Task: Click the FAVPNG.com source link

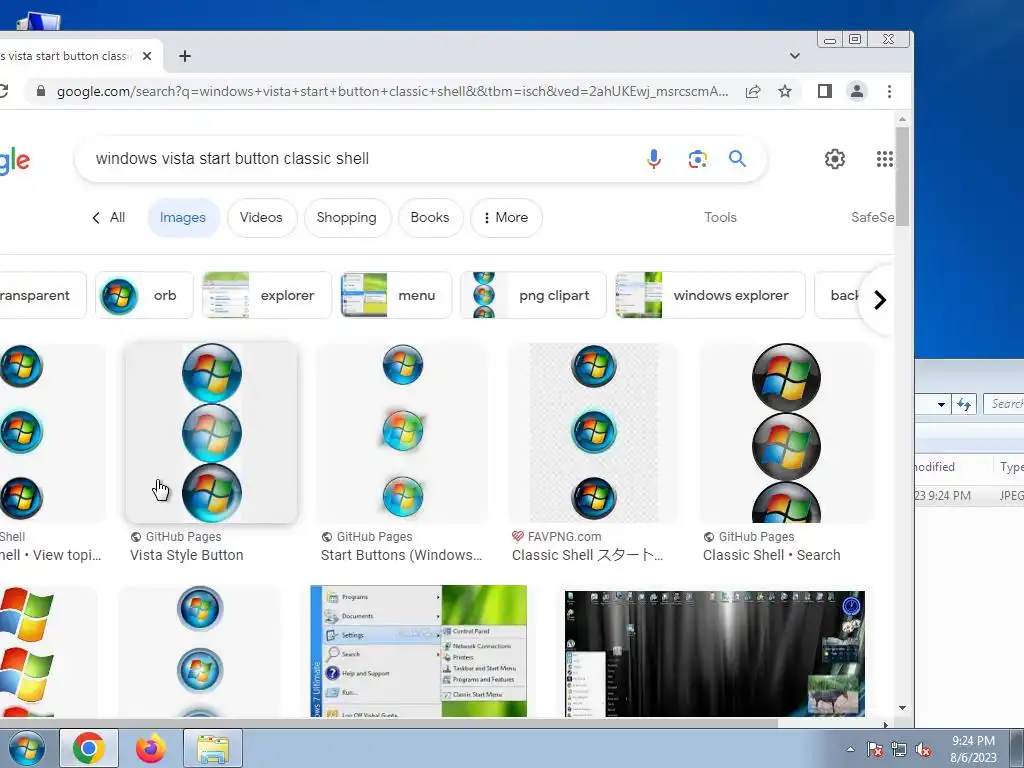Action: pos(564,537)
